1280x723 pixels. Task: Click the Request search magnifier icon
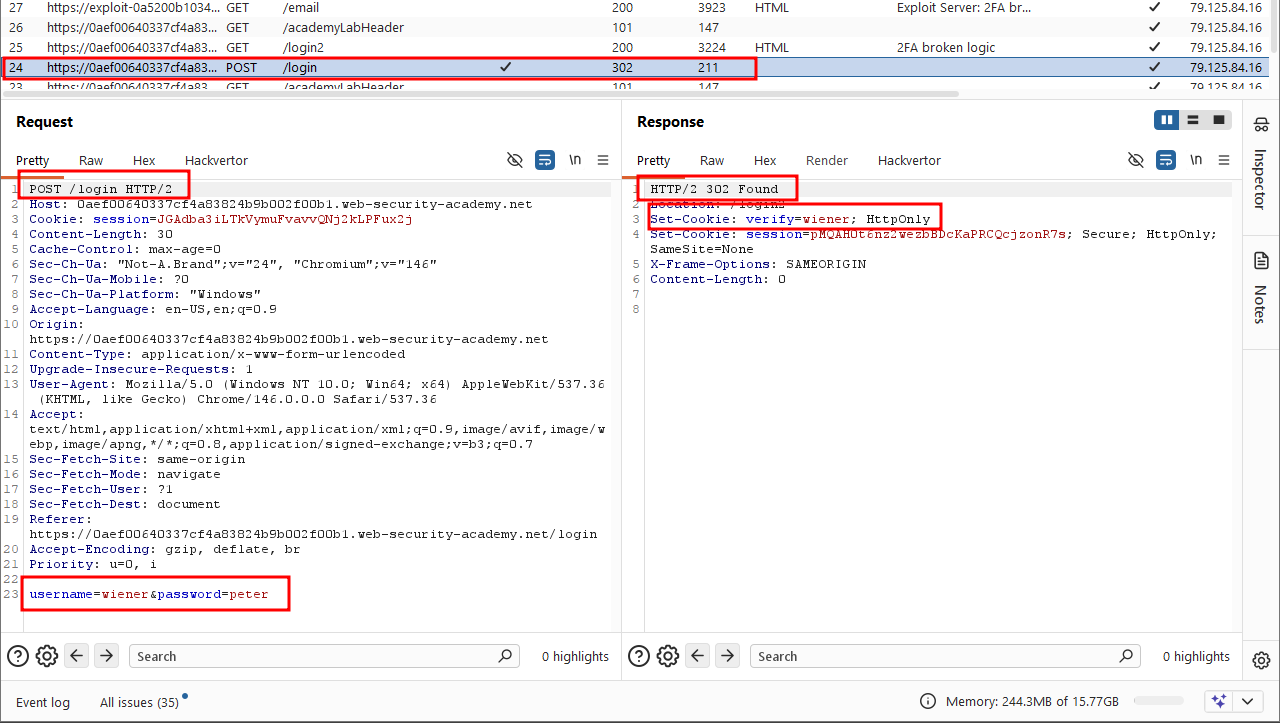[506, 656]
